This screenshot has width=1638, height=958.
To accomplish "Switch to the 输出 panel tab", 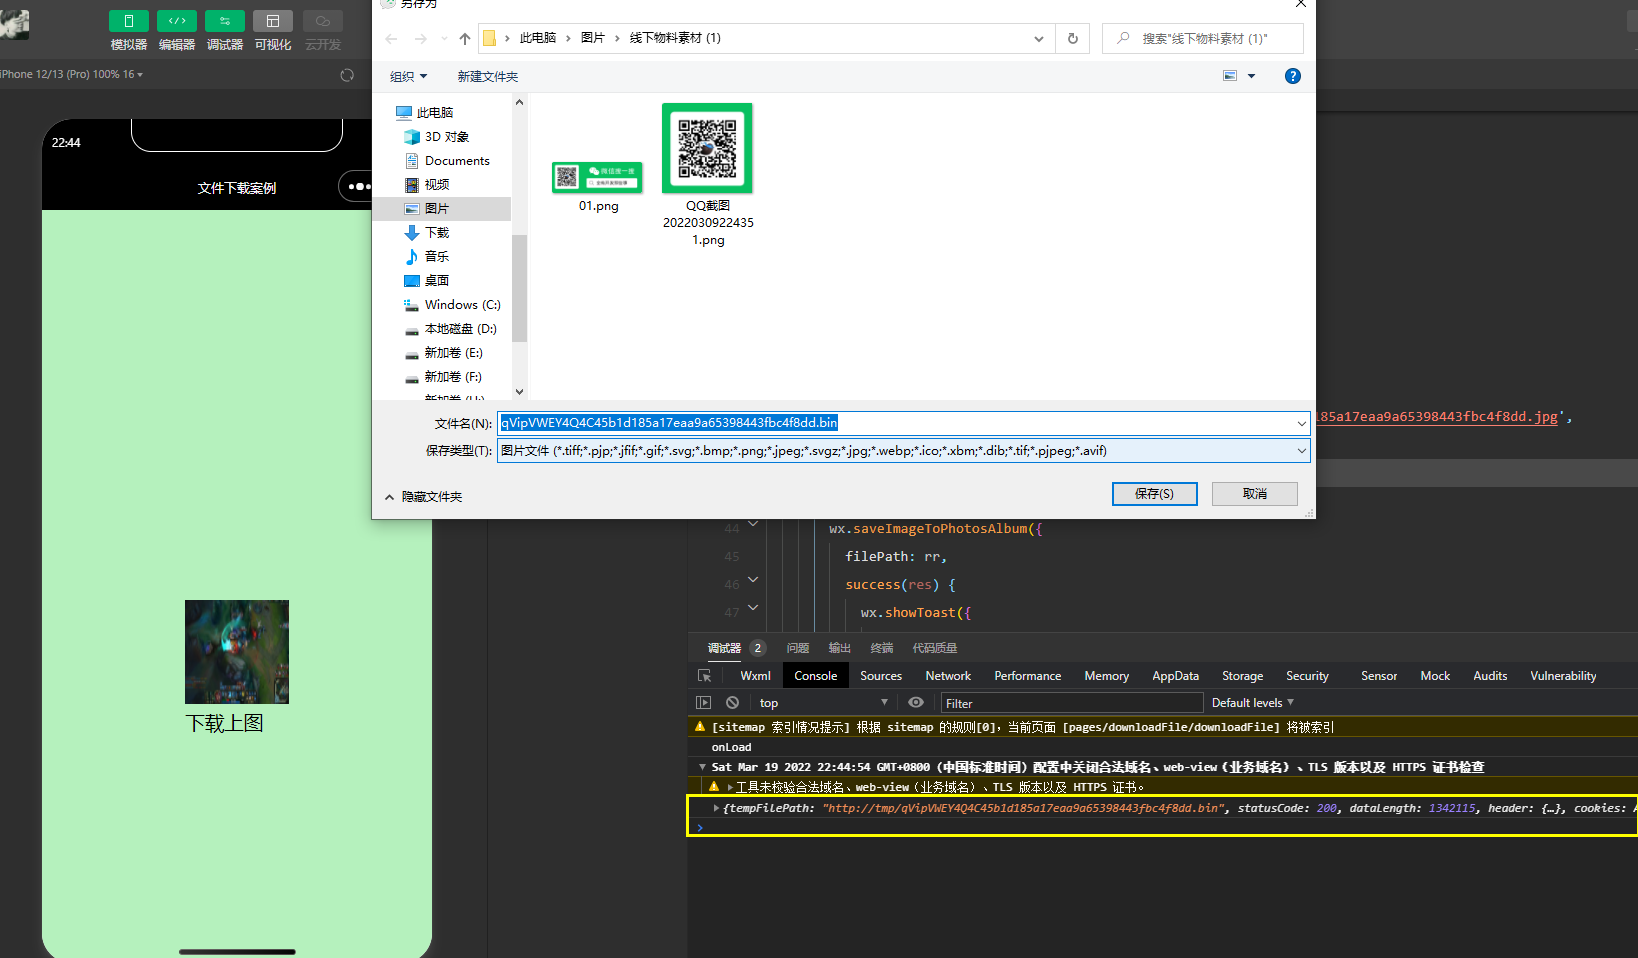I will tap(840, 648).
